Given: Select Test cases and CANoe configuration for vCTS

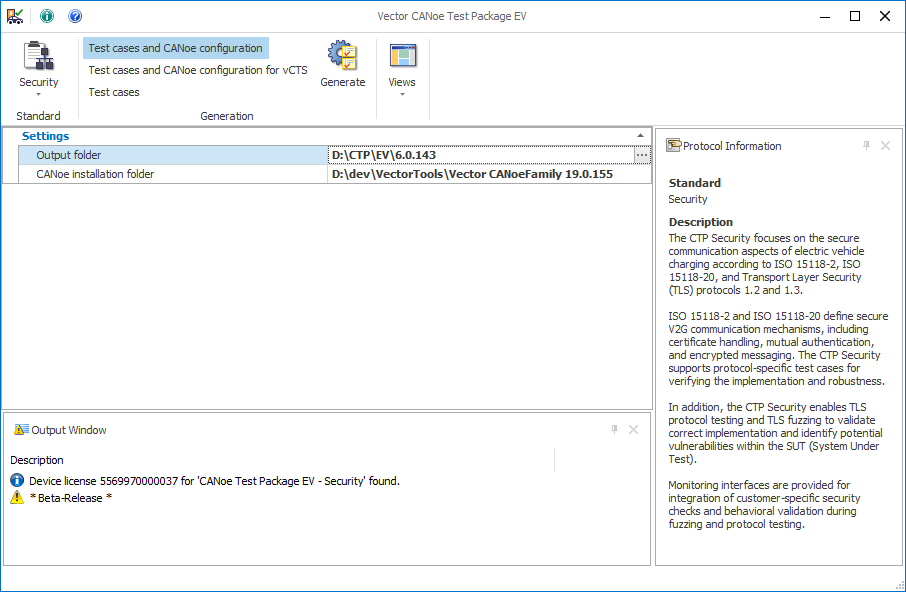Looking at the screenshot, I should pos(198,70).
